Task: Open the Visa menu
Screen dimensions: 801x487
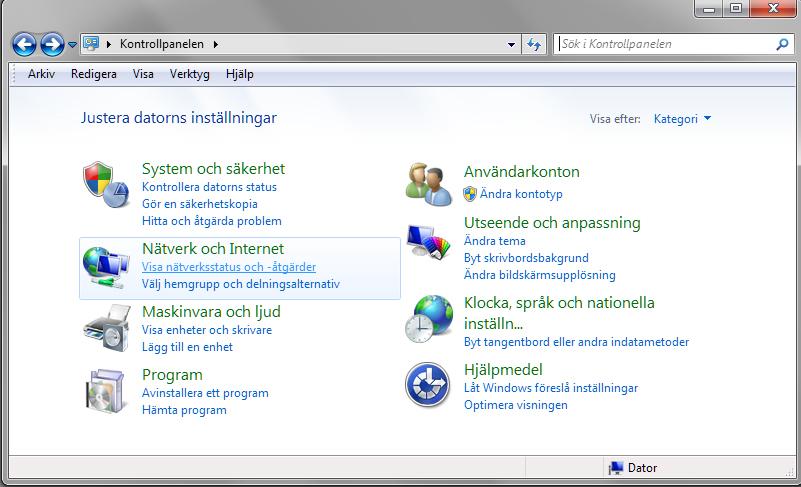Action: [x=143, y=74]
